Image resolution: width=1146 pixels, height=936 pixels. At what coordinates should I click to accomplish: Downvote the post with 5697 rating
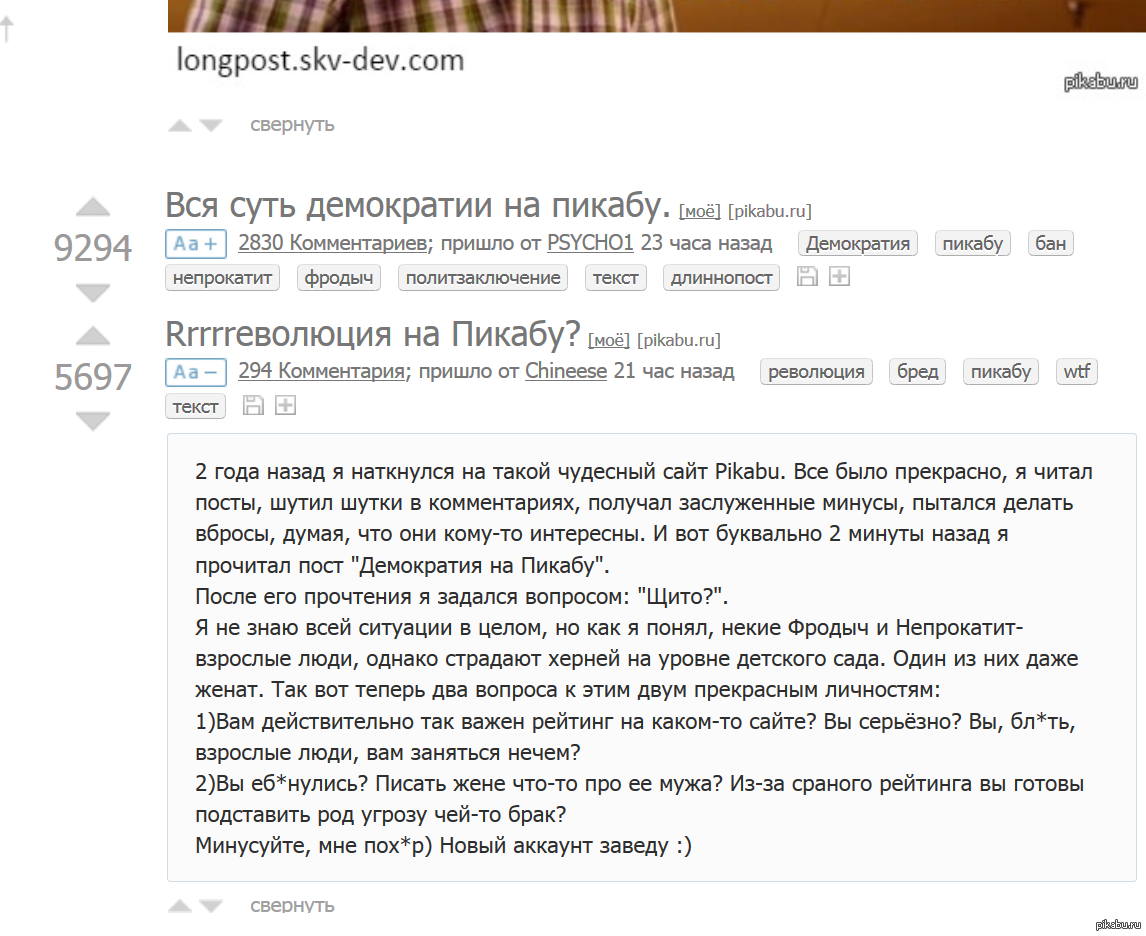click(x=93, y=421)
